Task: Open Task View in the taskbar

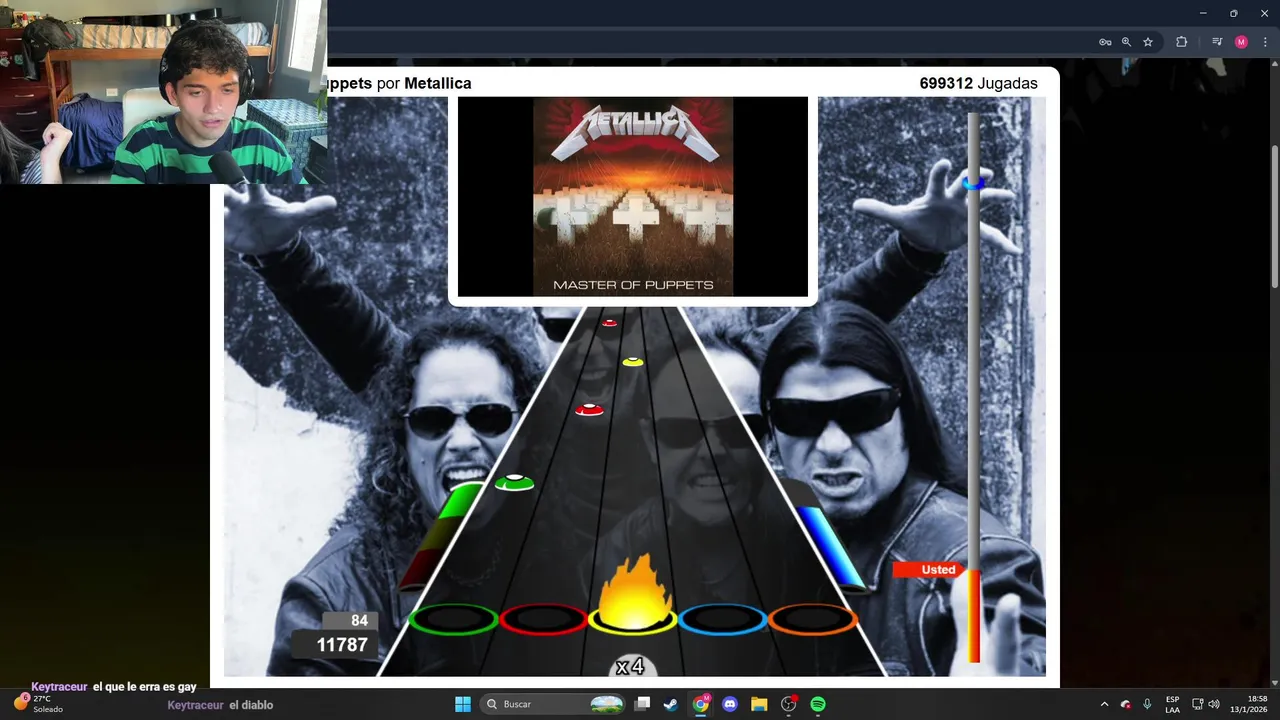Action: 643,704
